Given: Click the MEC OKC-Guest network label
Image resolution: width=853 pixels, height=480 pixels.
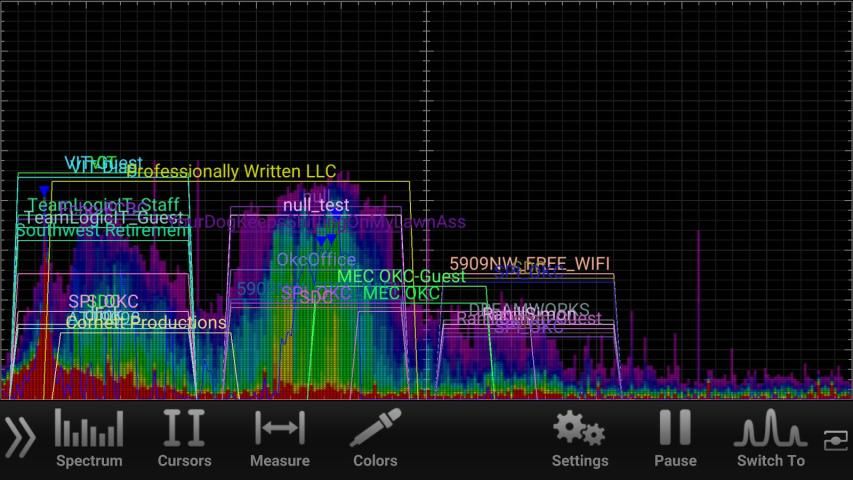Looking at the screenshot, I should pyautogui.click(x=401, y=276).
